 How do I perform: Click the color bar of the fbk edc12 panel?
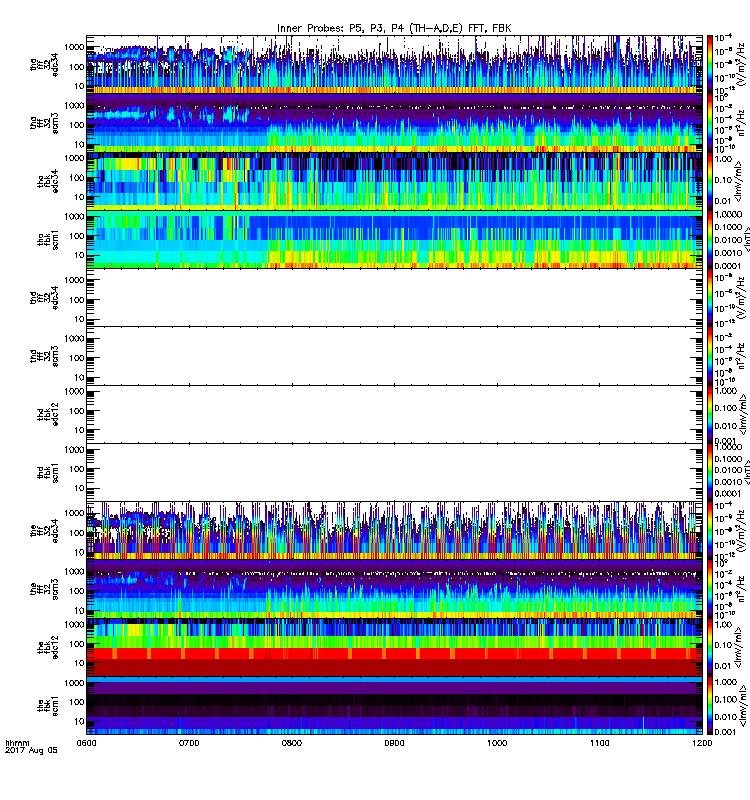pos(710,647)
